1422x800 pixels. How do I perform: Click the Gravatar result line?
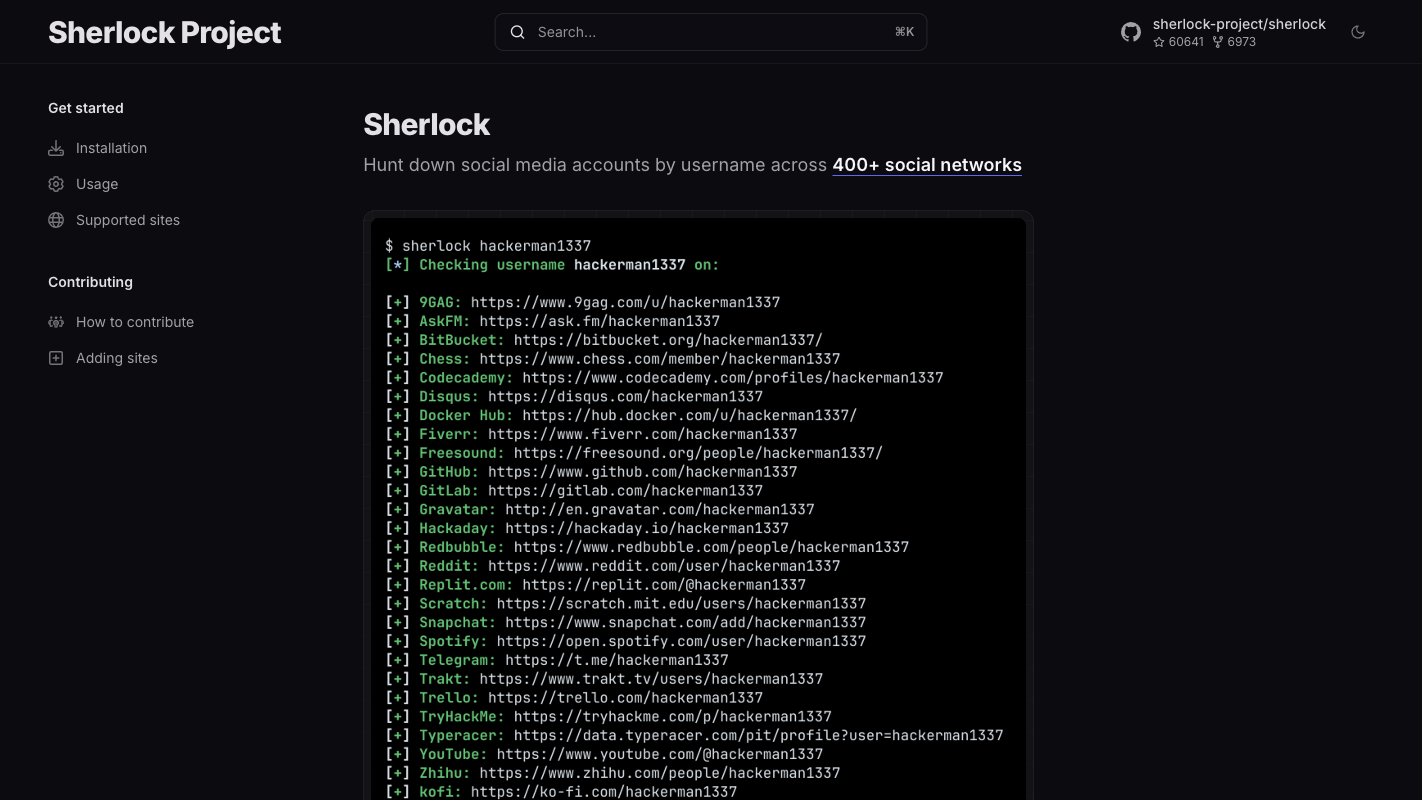coord(600,510)
